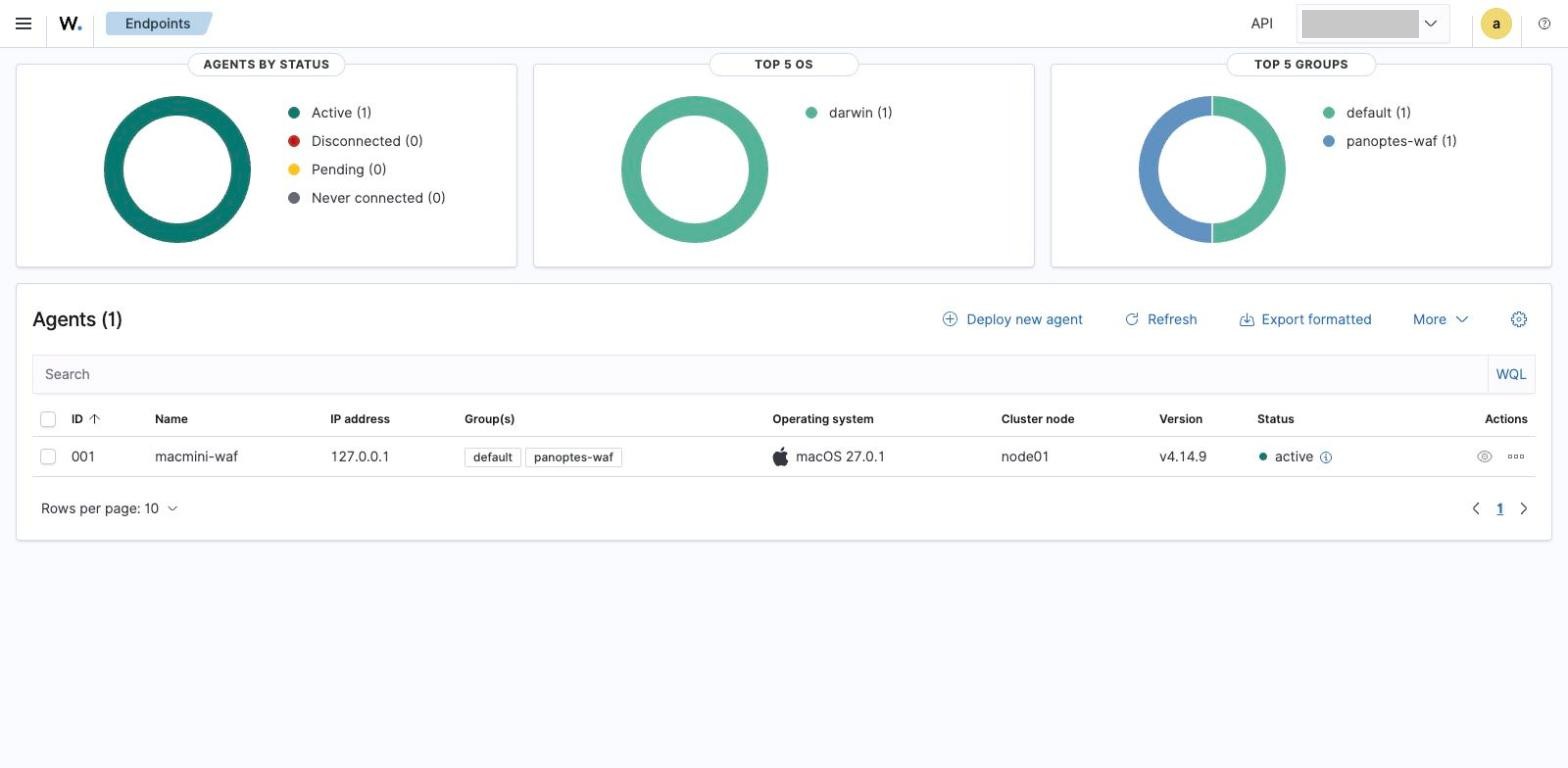Tick the checkbox for agent 001
Image resolution: width=1568 pixels, height=768 pixels.
click(x=48, y=457)
